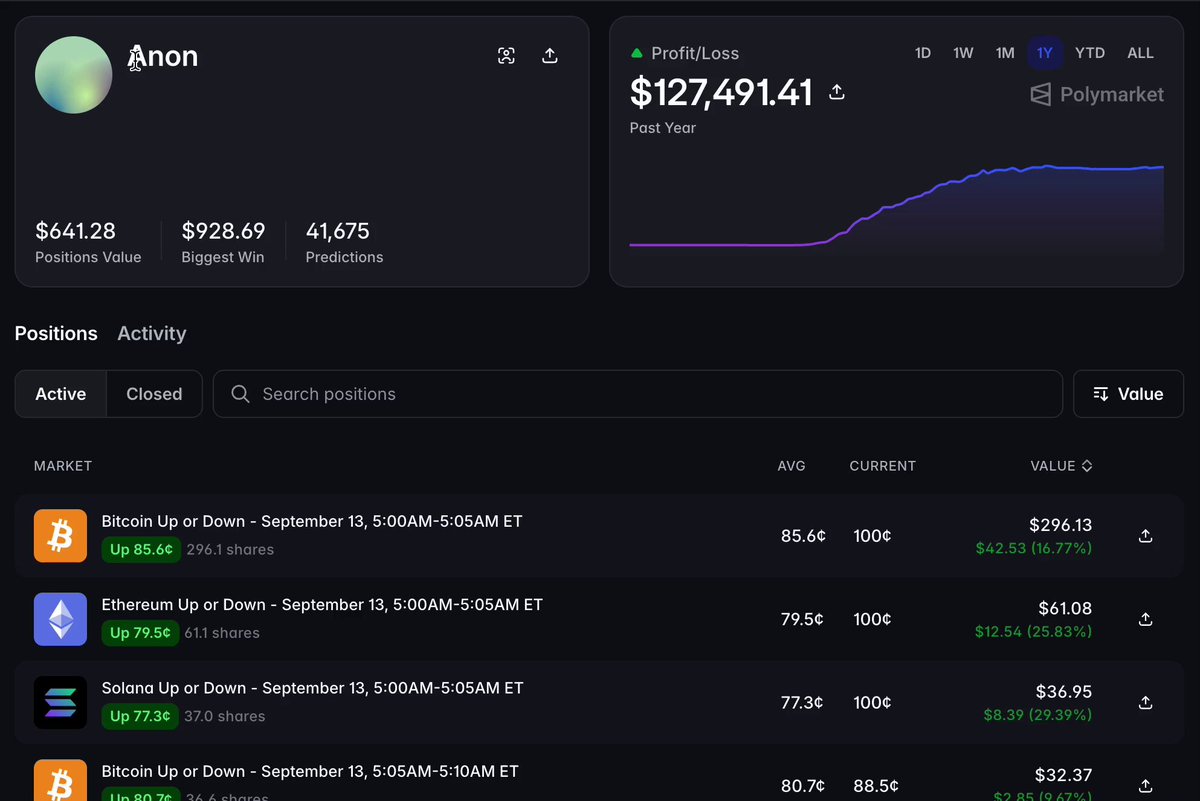Click the $641.28 Positions Value stat
The image size is (1200, 801).
pyautogui.click(x=88, y=242)
